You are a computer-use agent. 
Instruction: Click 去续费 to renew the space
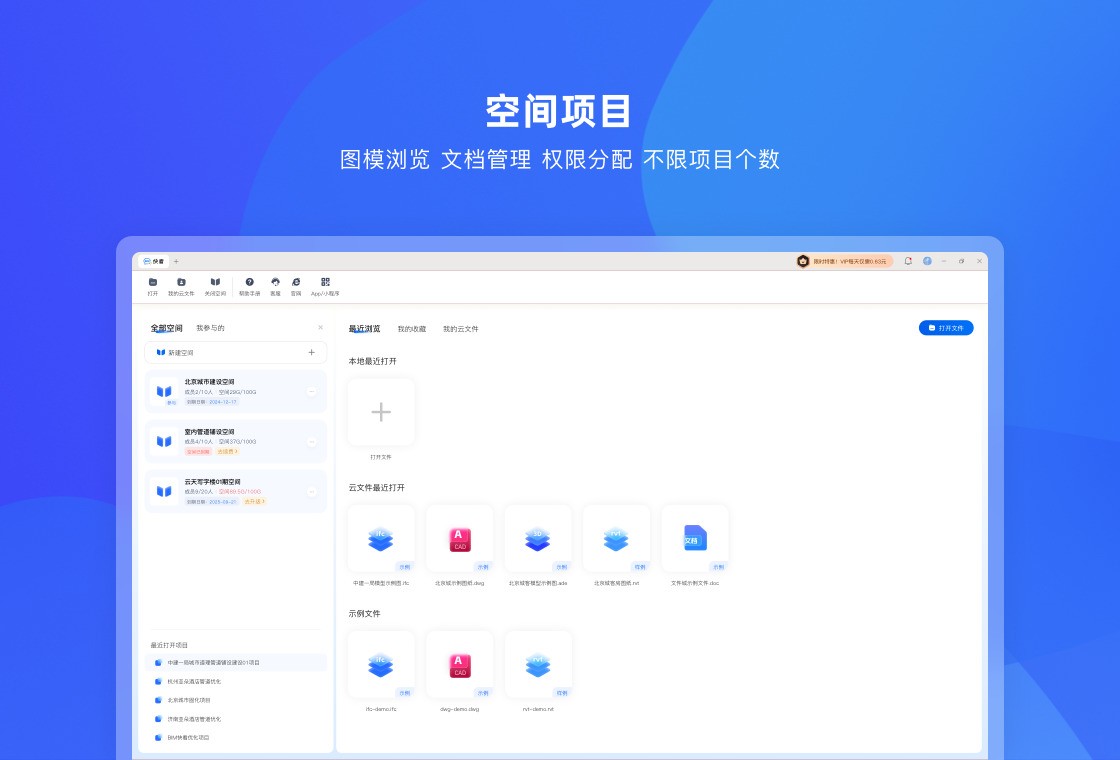[x=229, y=451]
